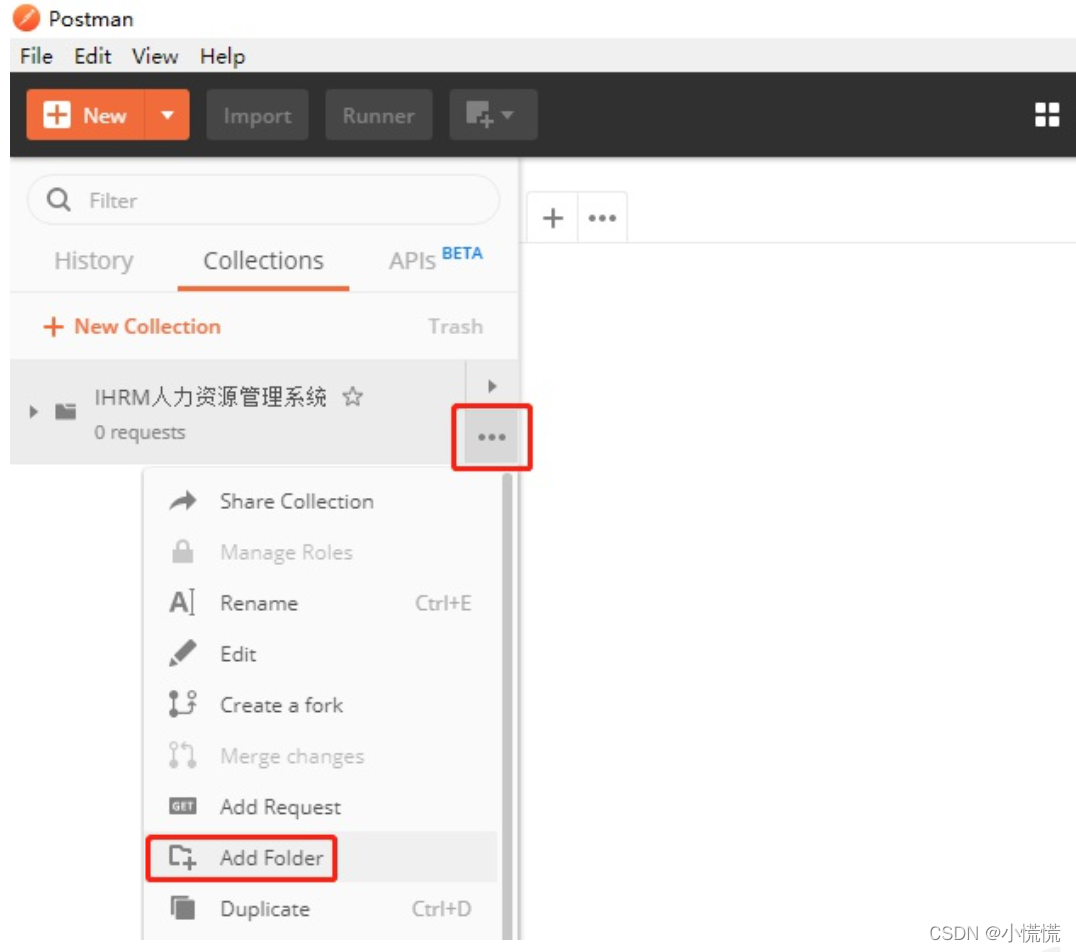Click the Import button
The height and width of the screenshot is (952, 1076).
[x=257, y=115]
